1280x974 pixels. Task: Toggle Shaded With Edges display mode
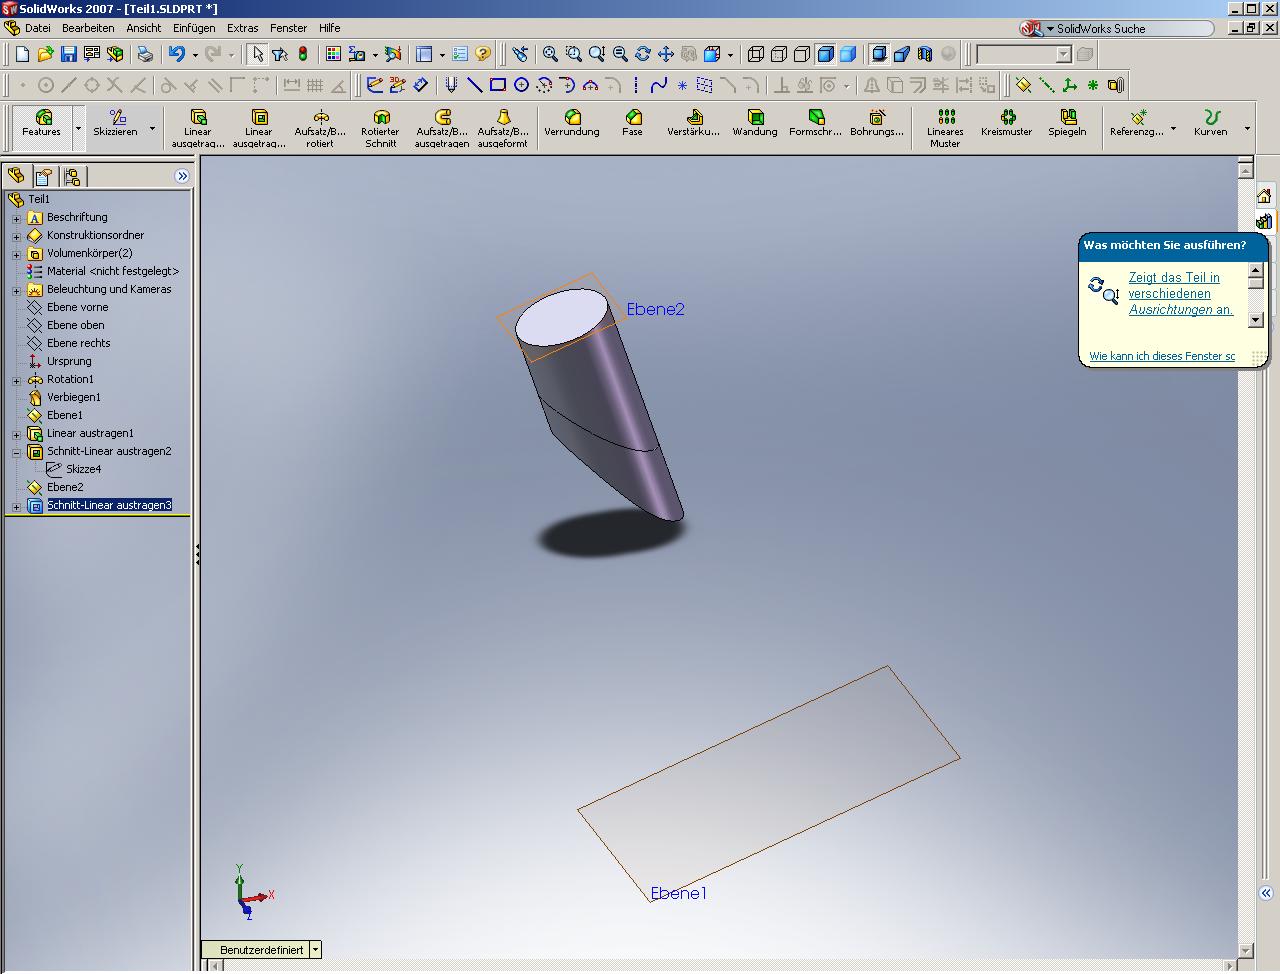click(x=825, y=54)
